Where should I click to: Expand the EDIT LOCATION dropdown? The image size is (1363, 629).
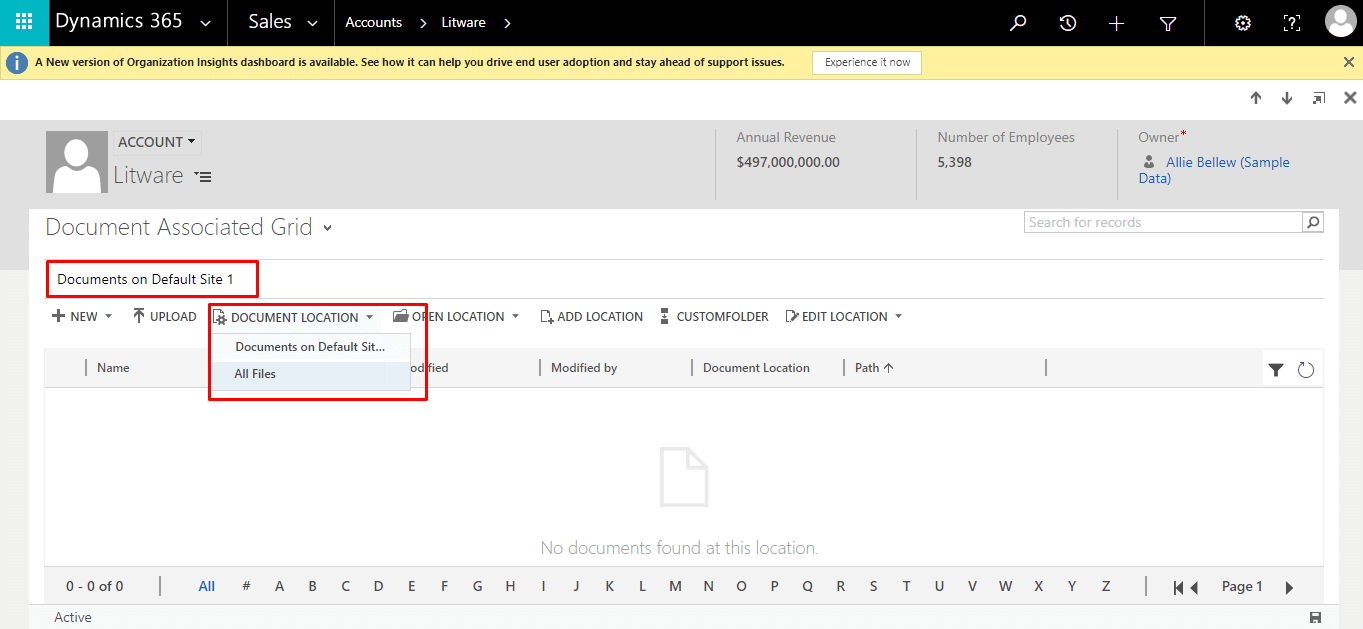pyautogui.click(x=898, y=317)
